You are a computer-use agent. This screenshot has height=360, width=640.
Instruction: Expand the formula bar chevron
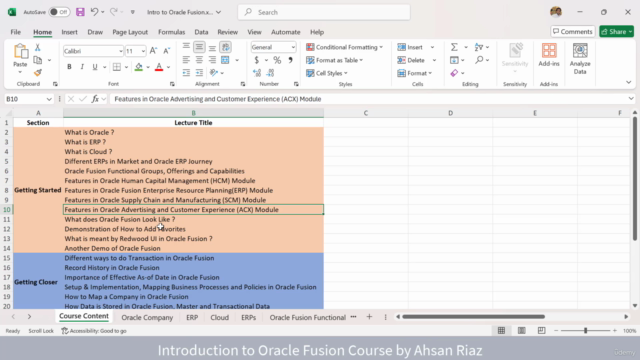coord(631,98)
